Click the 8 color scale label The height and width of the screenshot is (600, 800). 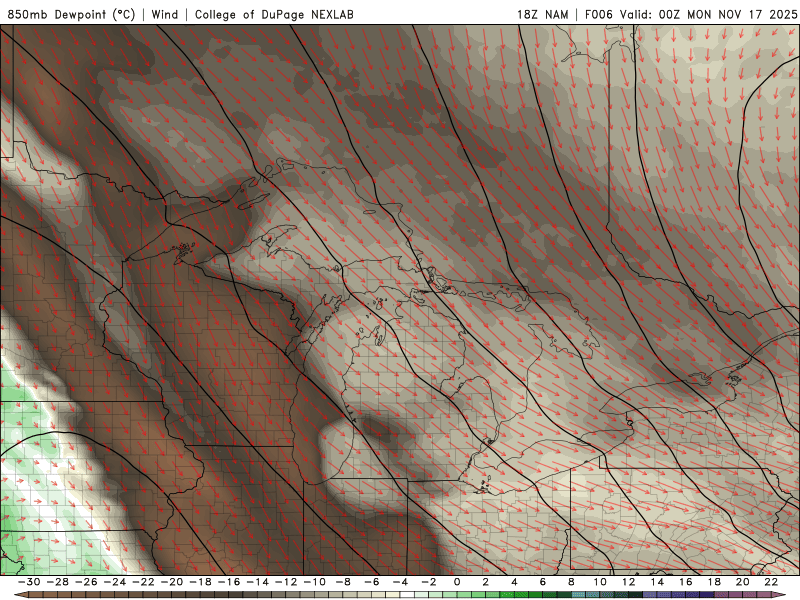[x=571, y=582]
